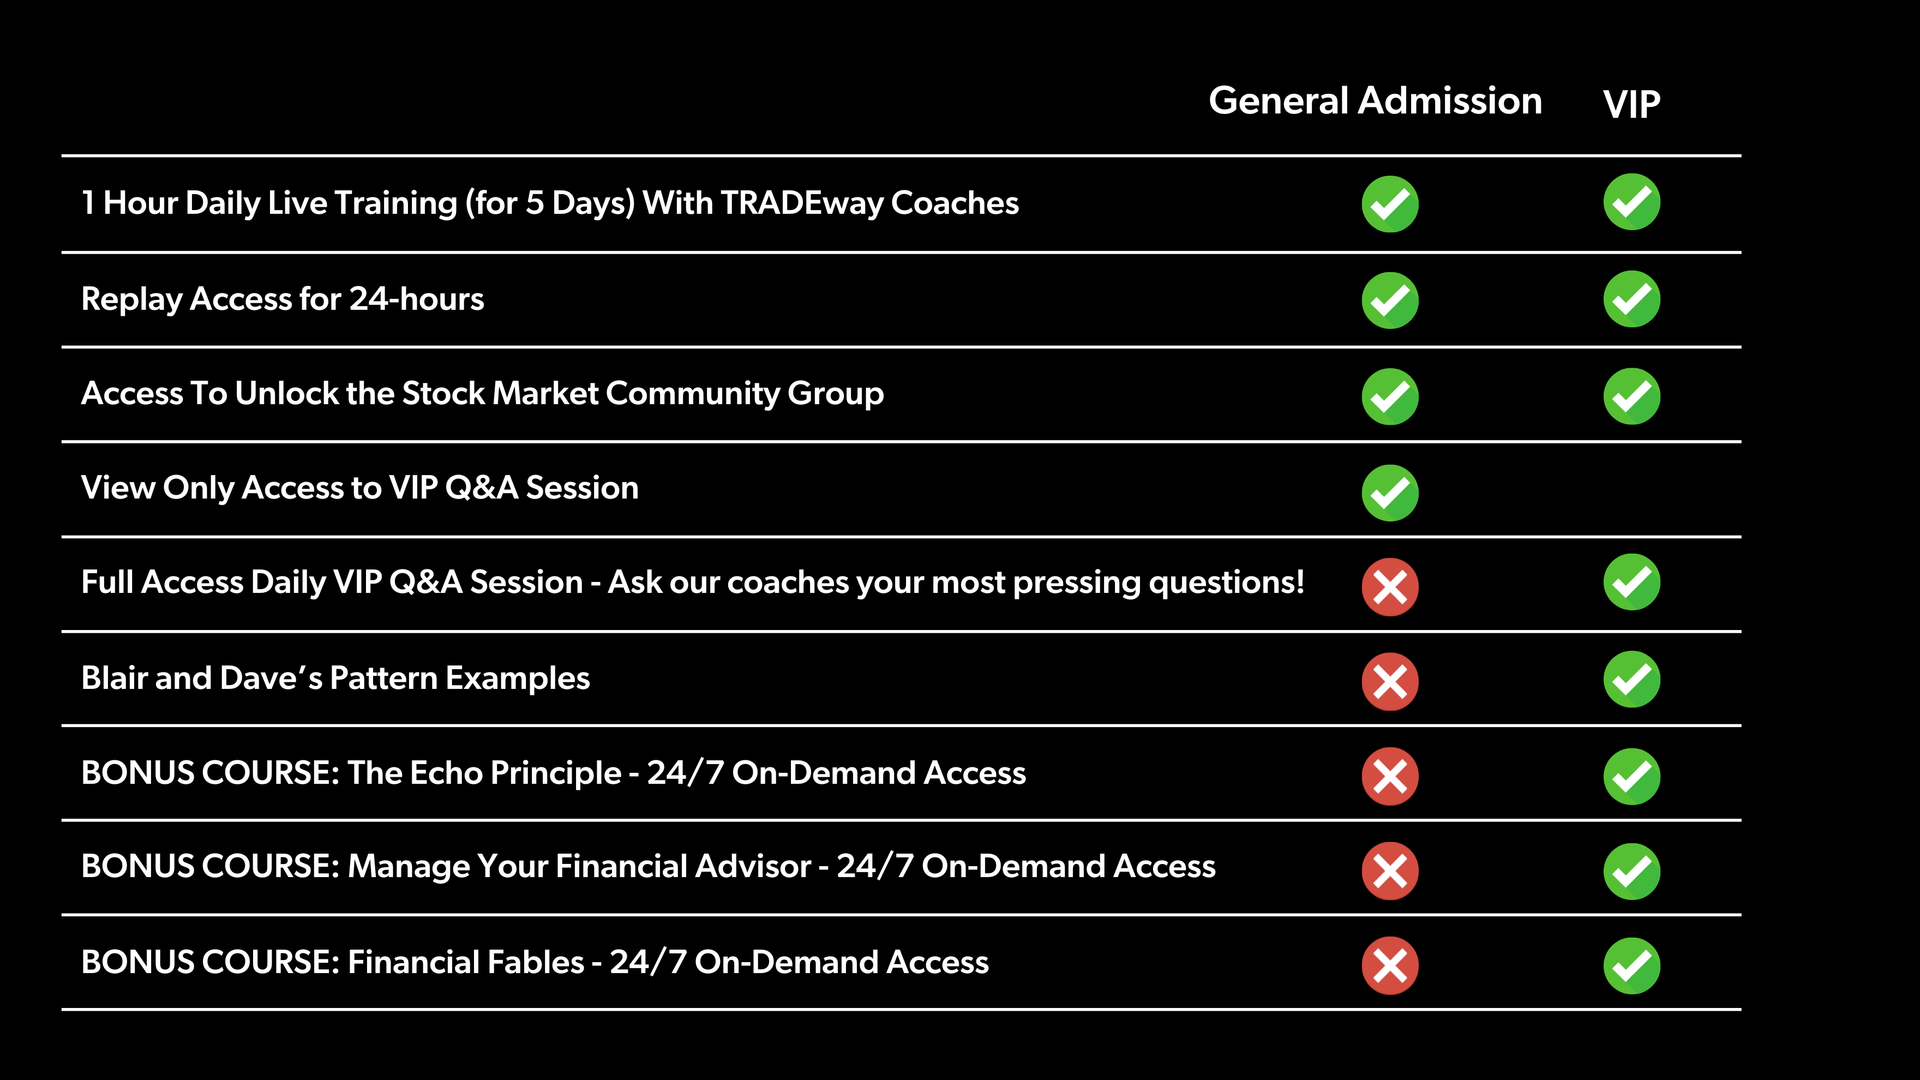The height and width of the screenshot is (1080, 1920).
Task: Click General Admission checkmark for Daily Live Training
Action: (1390, 204)
